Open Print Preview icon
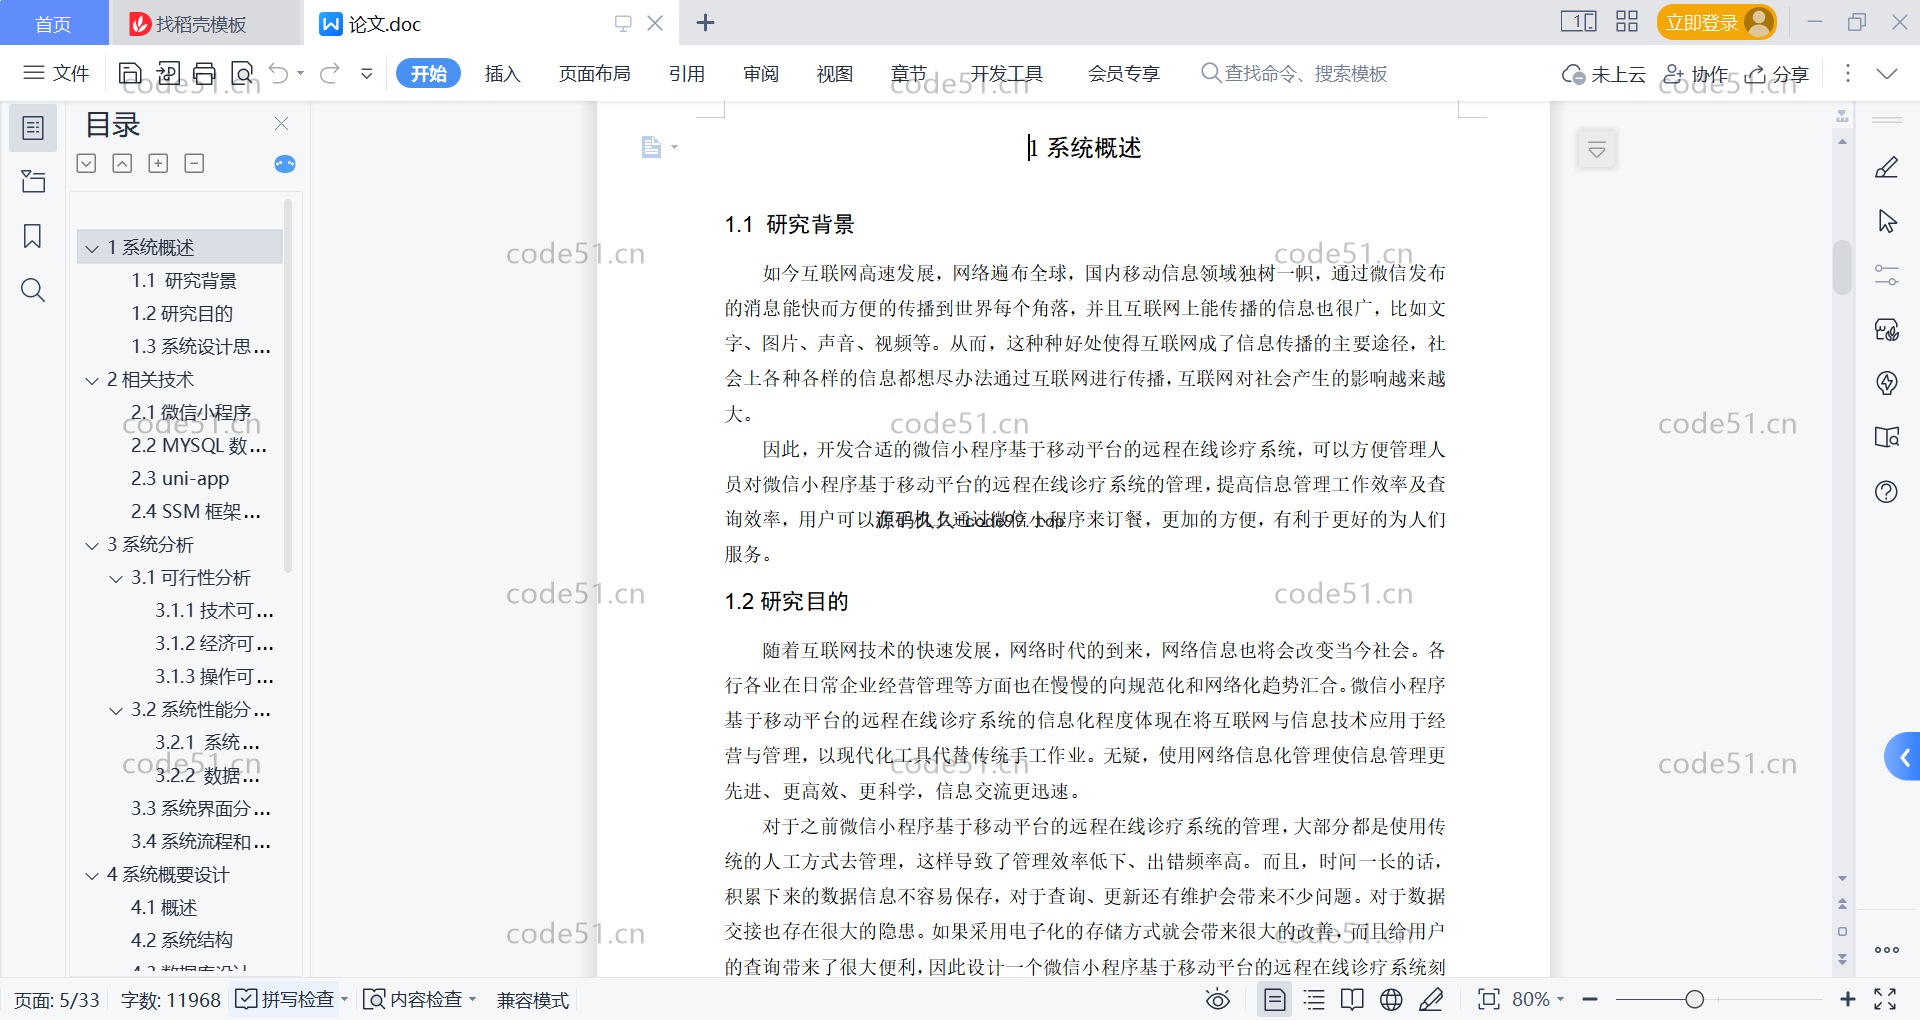This screenshot has width=1920, height=1020. tap(242, 73)
